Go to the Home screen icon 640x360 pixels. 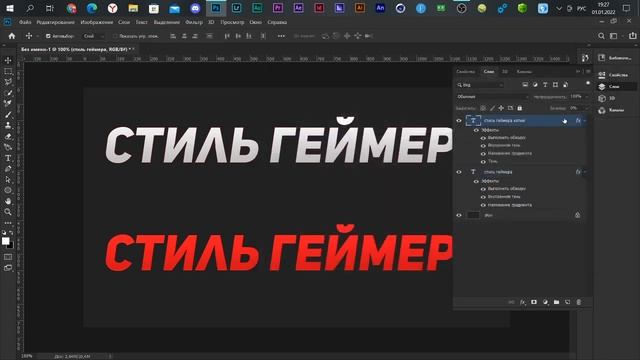pos(12,36)
